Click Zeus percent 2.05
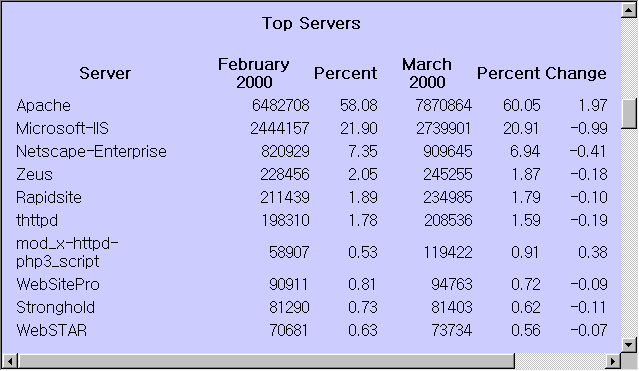The width and height of the screenshot is (639, 371). [363, 174]
